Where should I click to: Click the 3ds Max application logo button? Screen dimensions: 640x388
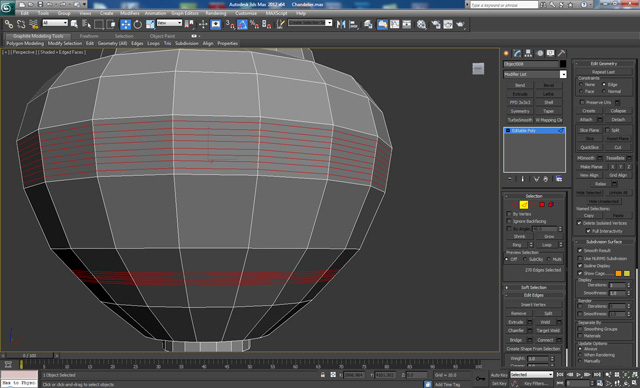coord(7,8)
